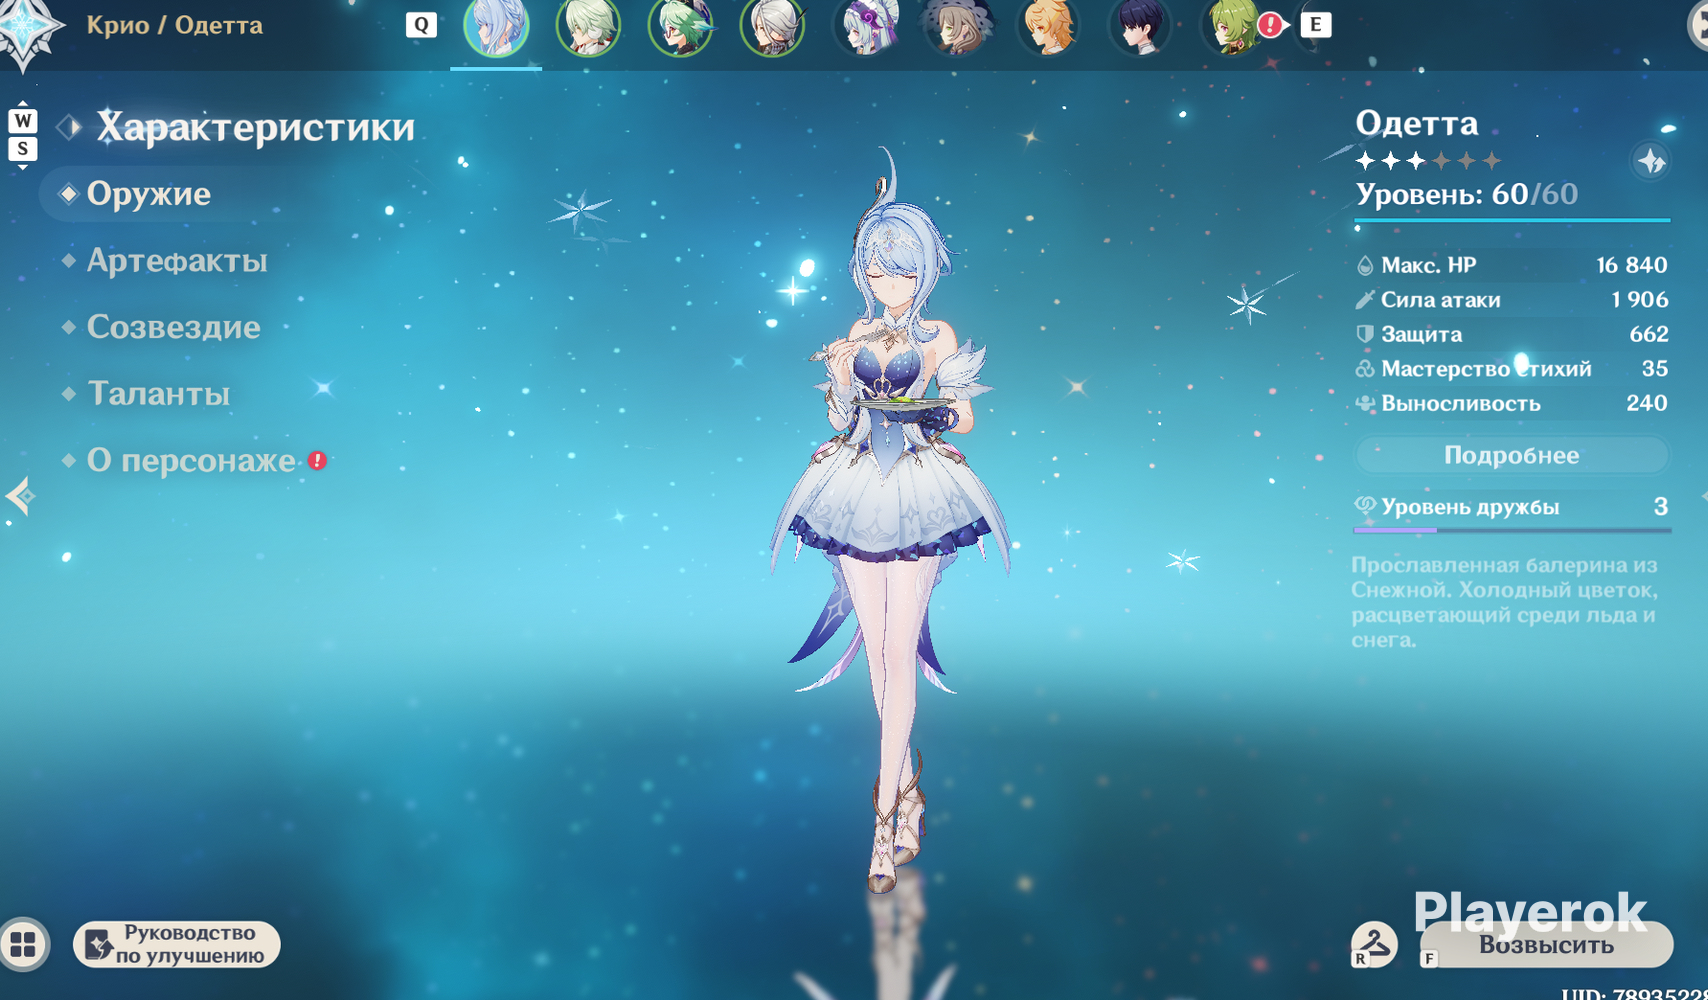Click the Одетта character model
1708x1000 pixels.
888,520
